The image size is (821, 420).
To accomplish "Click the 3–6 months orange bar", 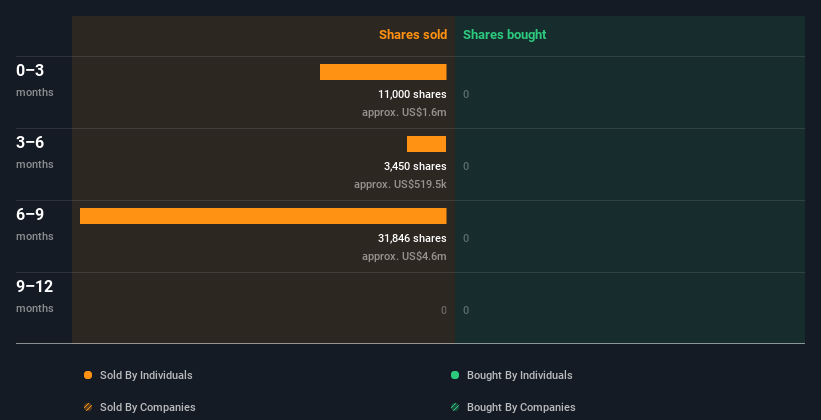I will (426, 144).
